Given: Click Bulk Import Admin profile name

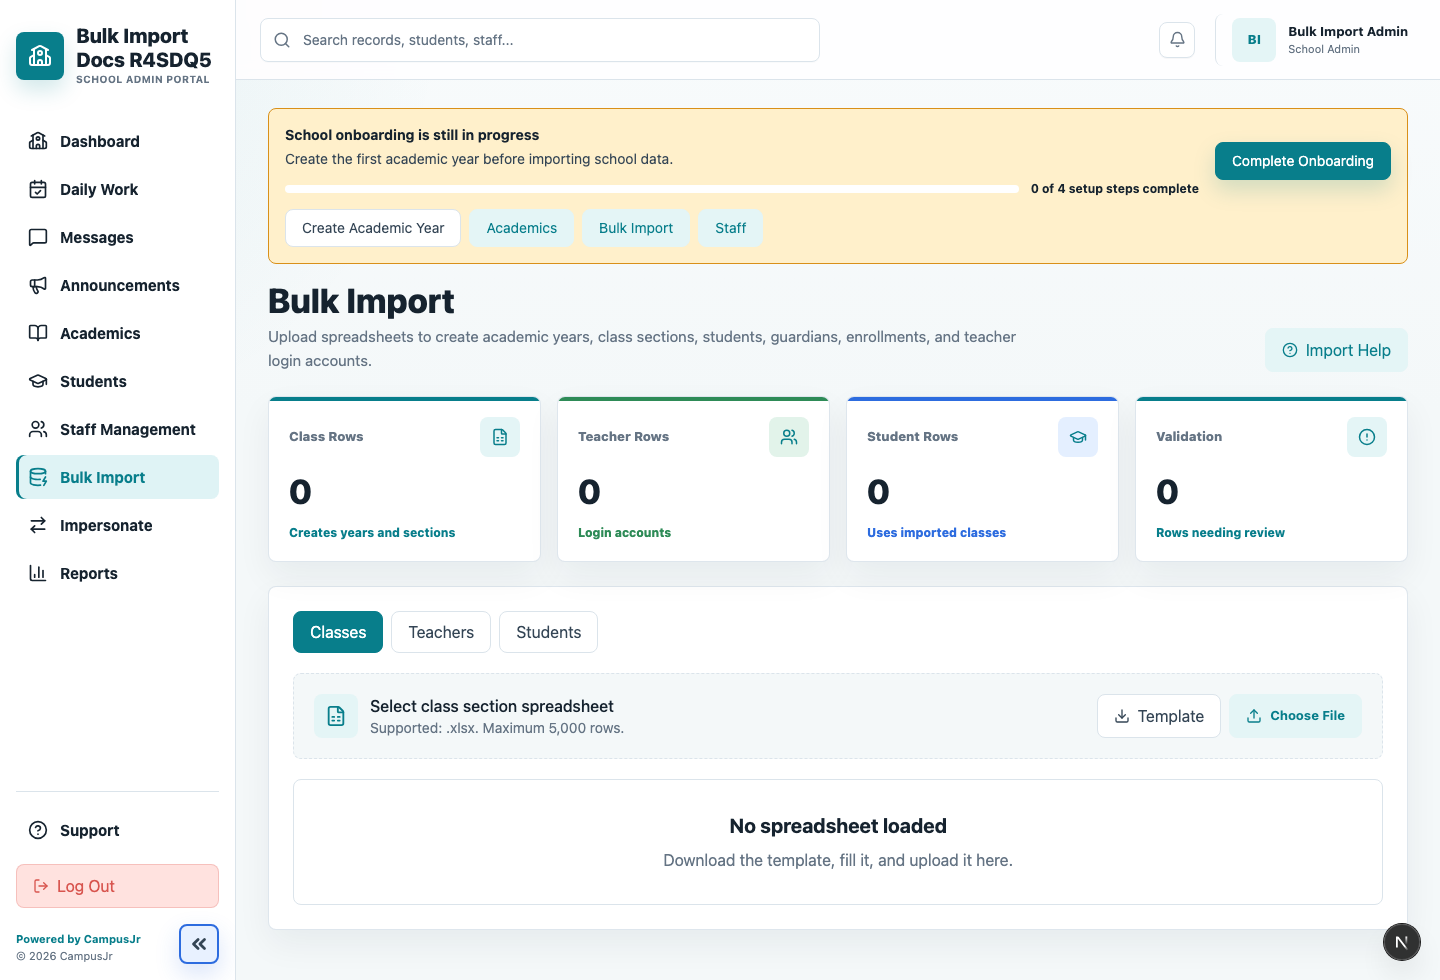Looking at the screenshot, I should point(1348,32).
